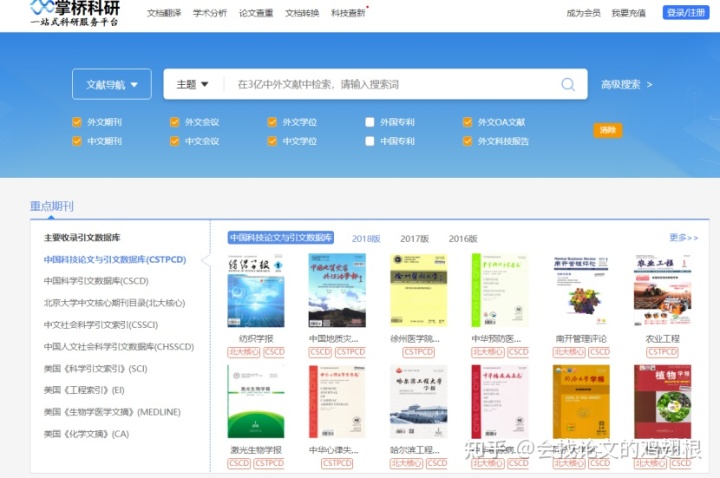Image resolution: width=720 pixels, height=478 pixels.
Task: Select 美国《化学文摘》(CA)
Action: (x=86, y=434)
